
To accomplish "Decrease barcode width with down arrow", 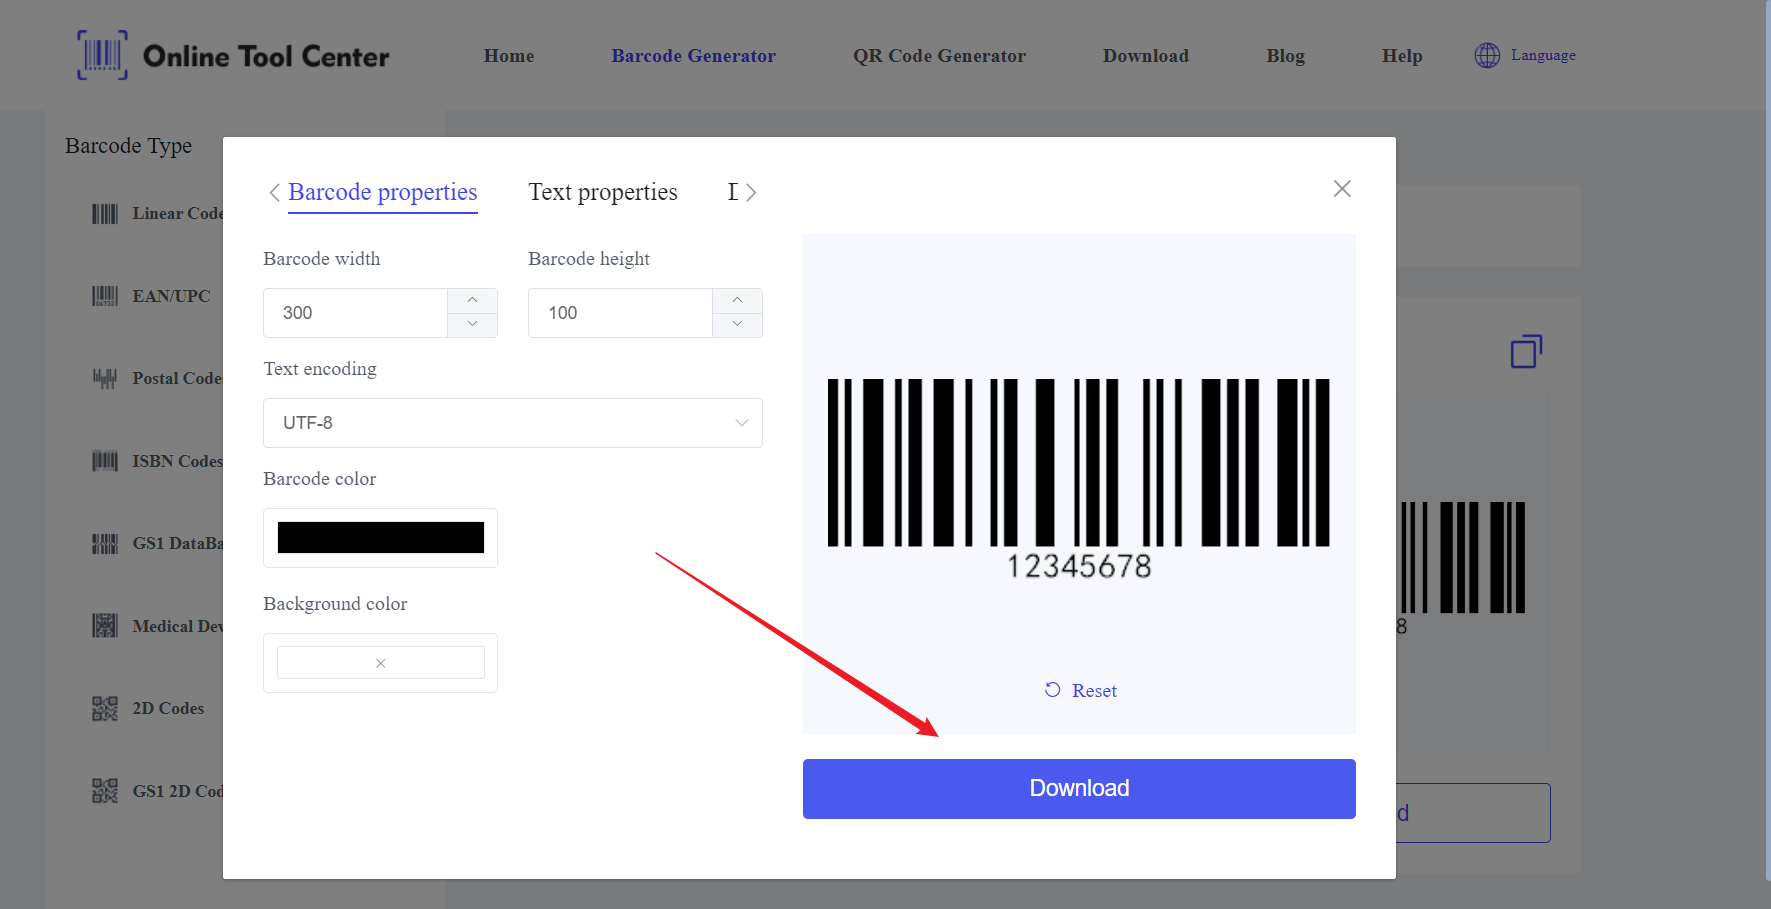I will click(472, 324).
